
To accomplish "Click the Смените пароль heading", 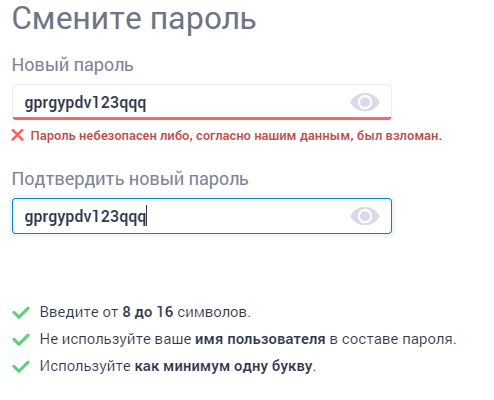I will 134,19.
